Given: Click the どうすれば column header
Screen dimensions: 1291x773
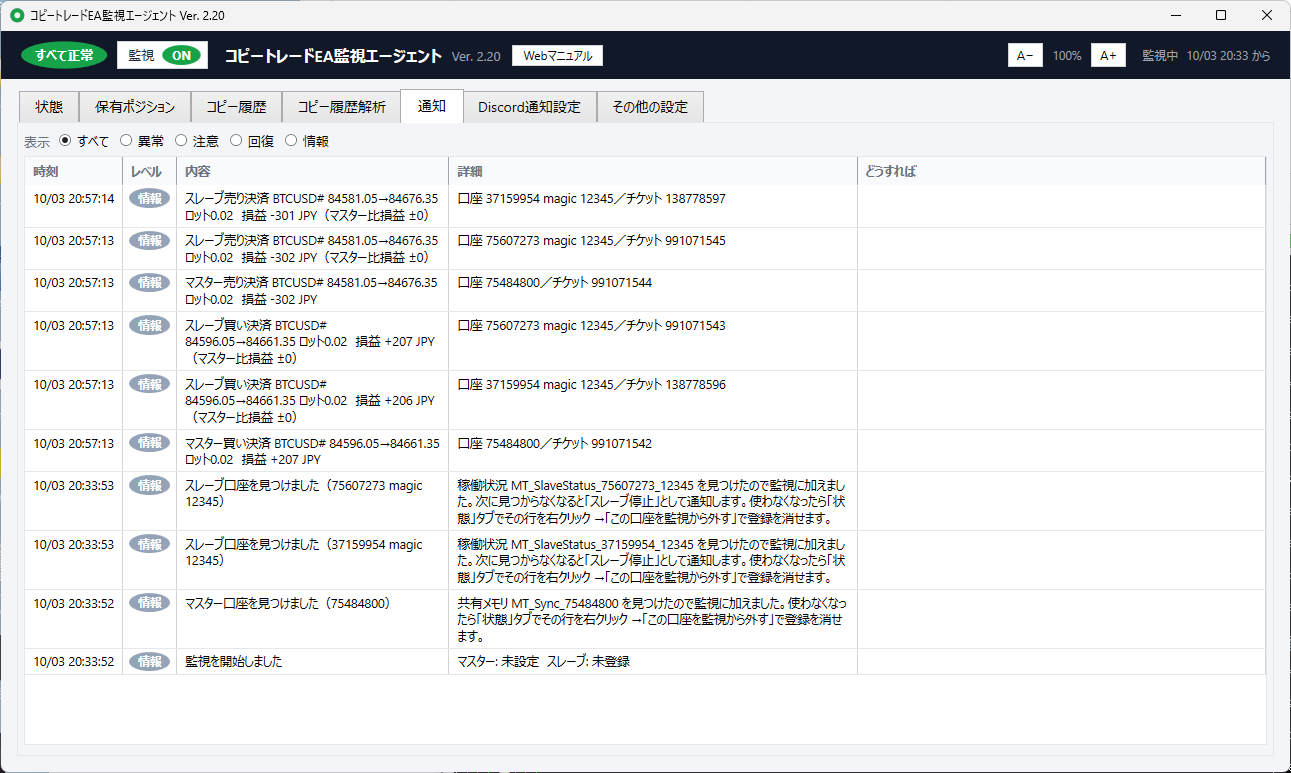Looking at the screenshot, I should point(1061,172).
